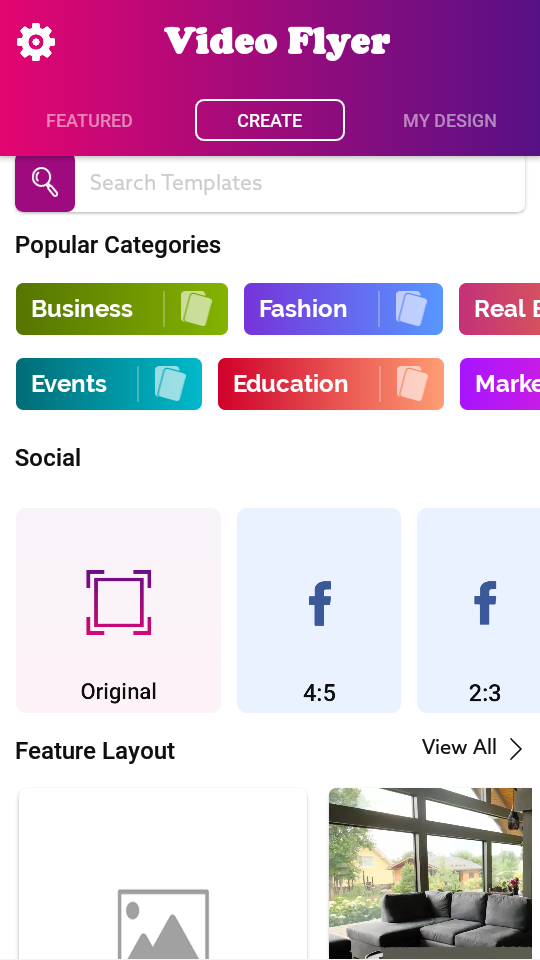The height and width of the screenshot is (960, 540).
Task: Open the Business category
Action: click(122, 309)
